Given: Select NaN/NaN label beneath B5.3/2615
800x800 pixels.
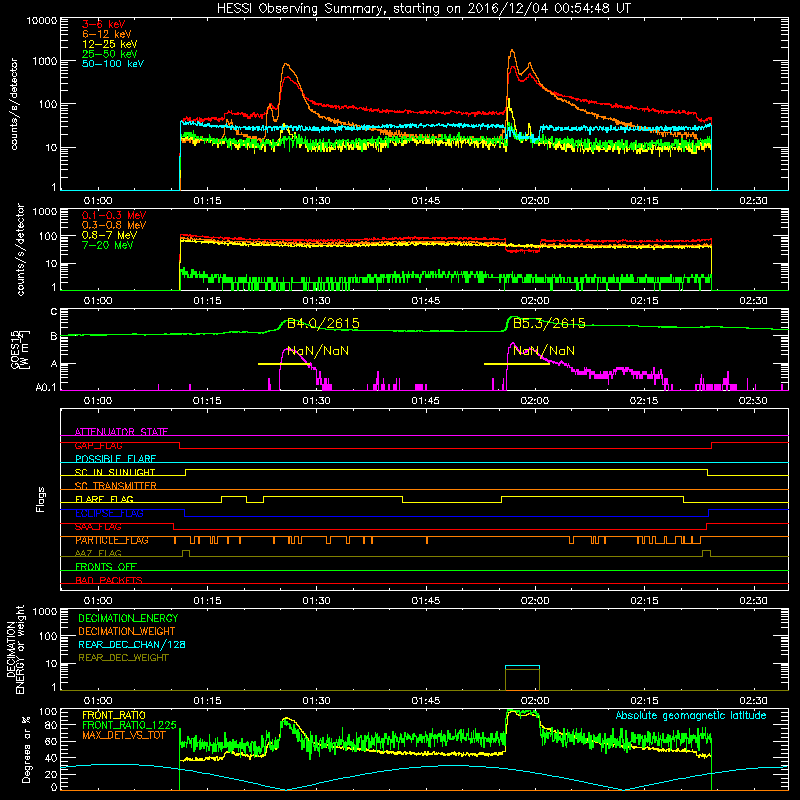Looking at the screenshot, I should click(x=544, y=351).
